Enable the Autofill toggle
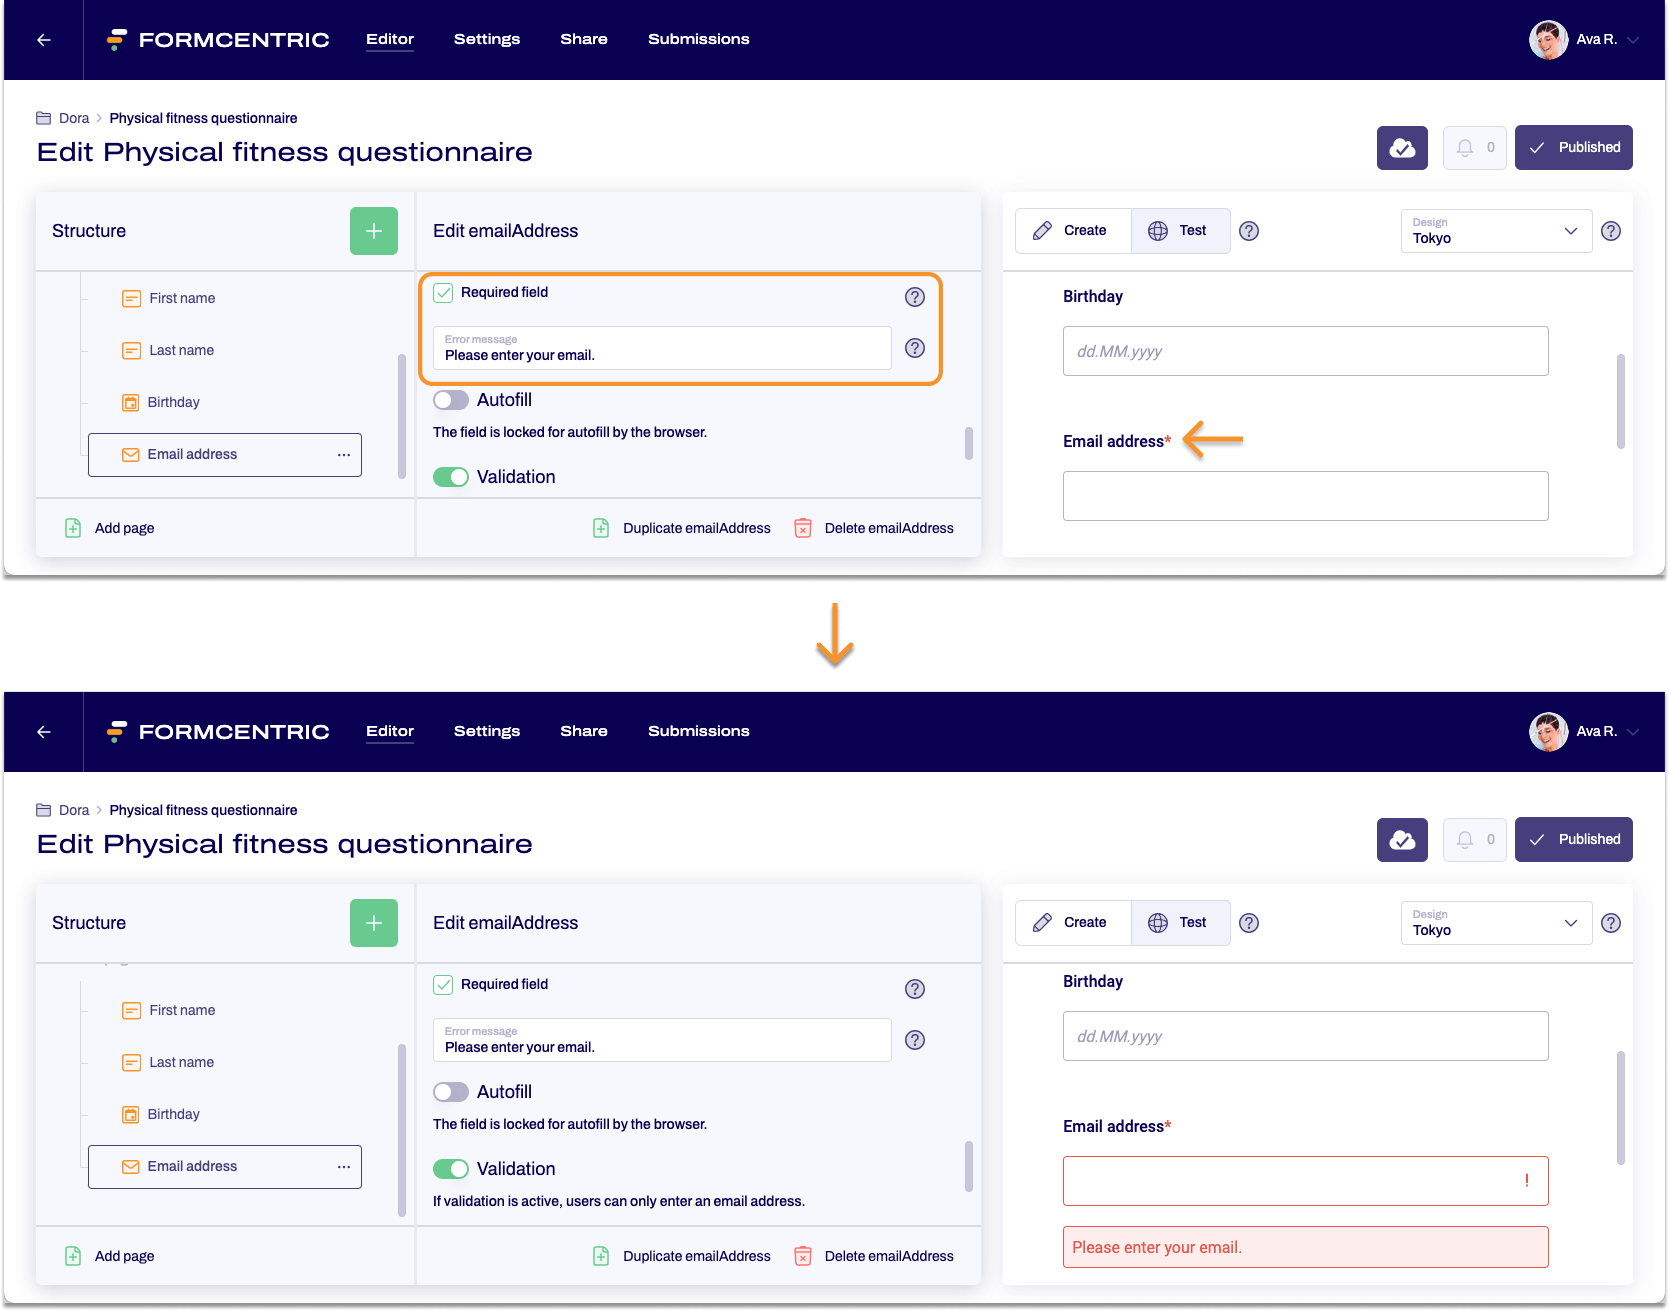This screenshot has width=1669, height=1311. click(451, 399)
